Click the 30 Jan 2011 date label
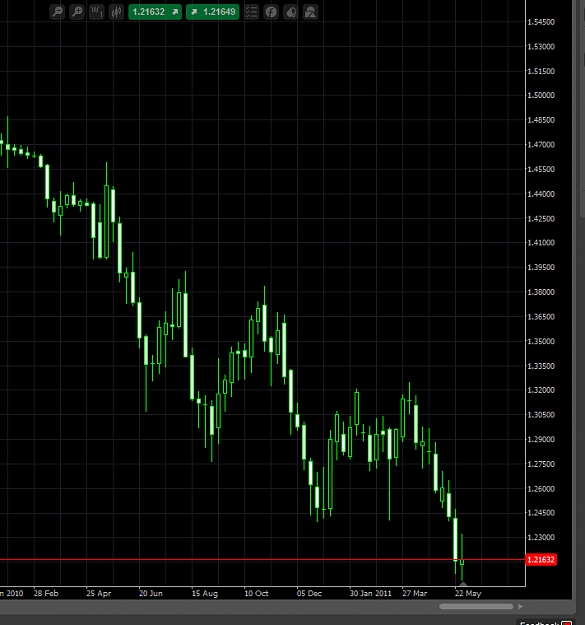 click(x=371, y=593)
